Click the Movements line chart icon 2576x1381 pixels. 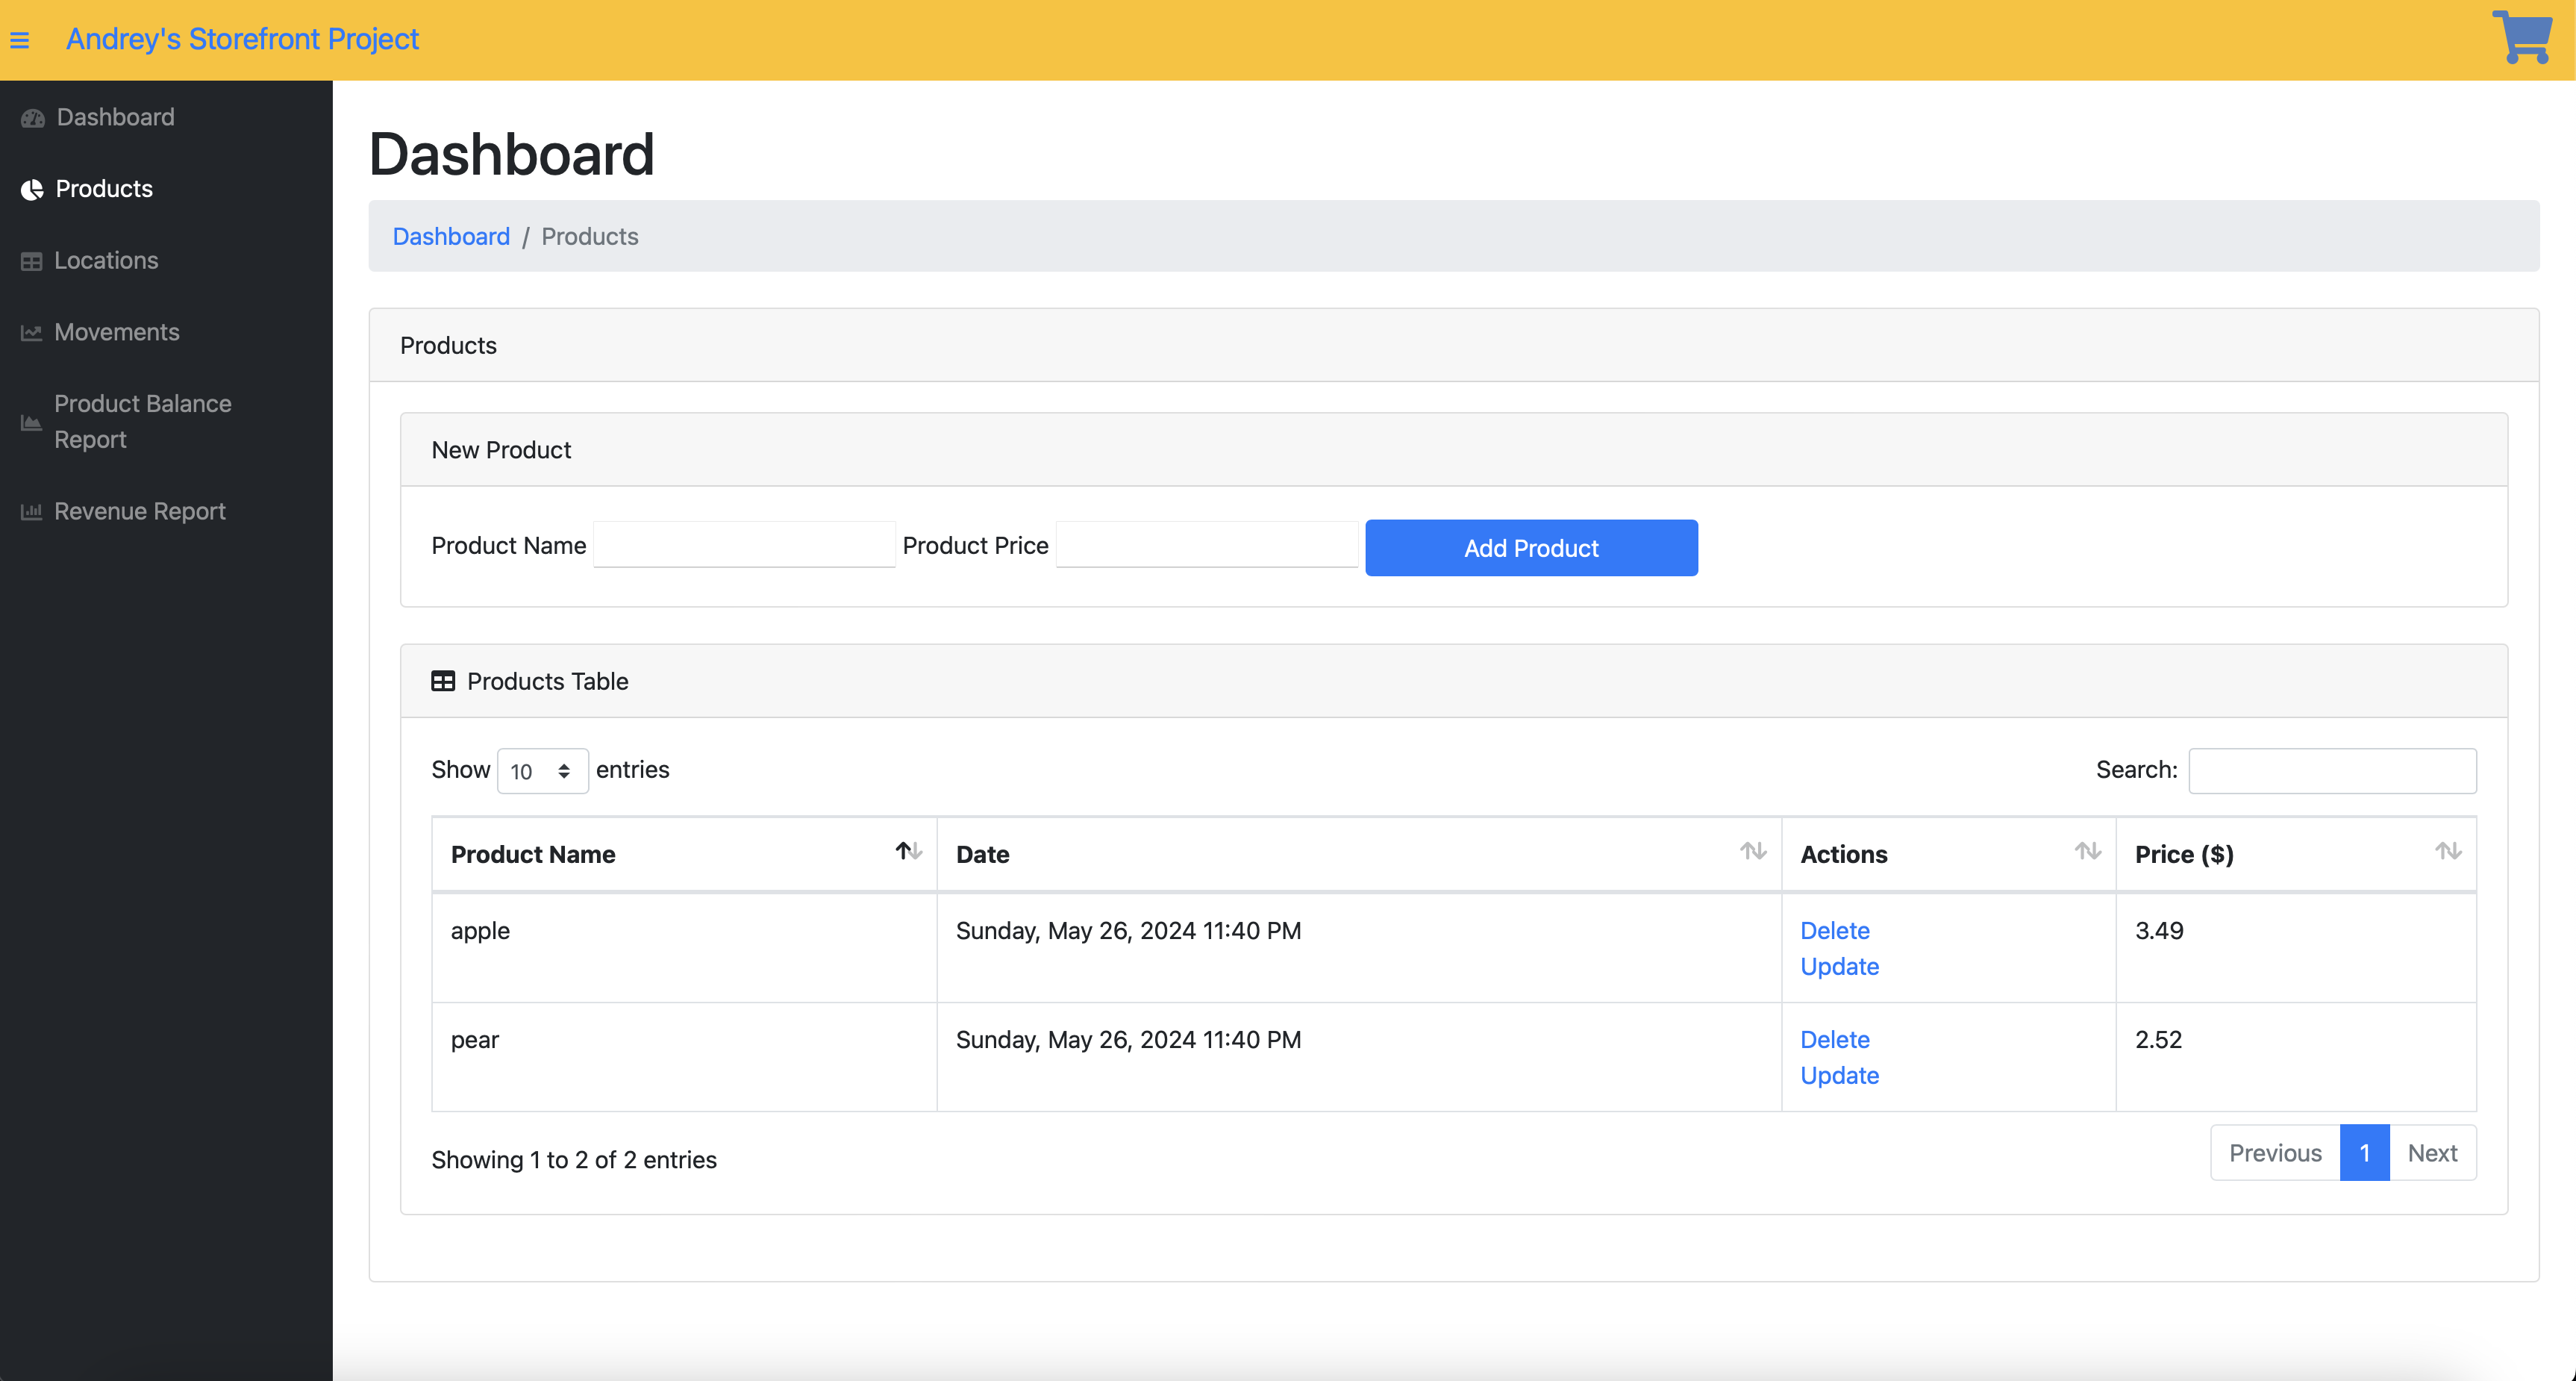(32, 333)
